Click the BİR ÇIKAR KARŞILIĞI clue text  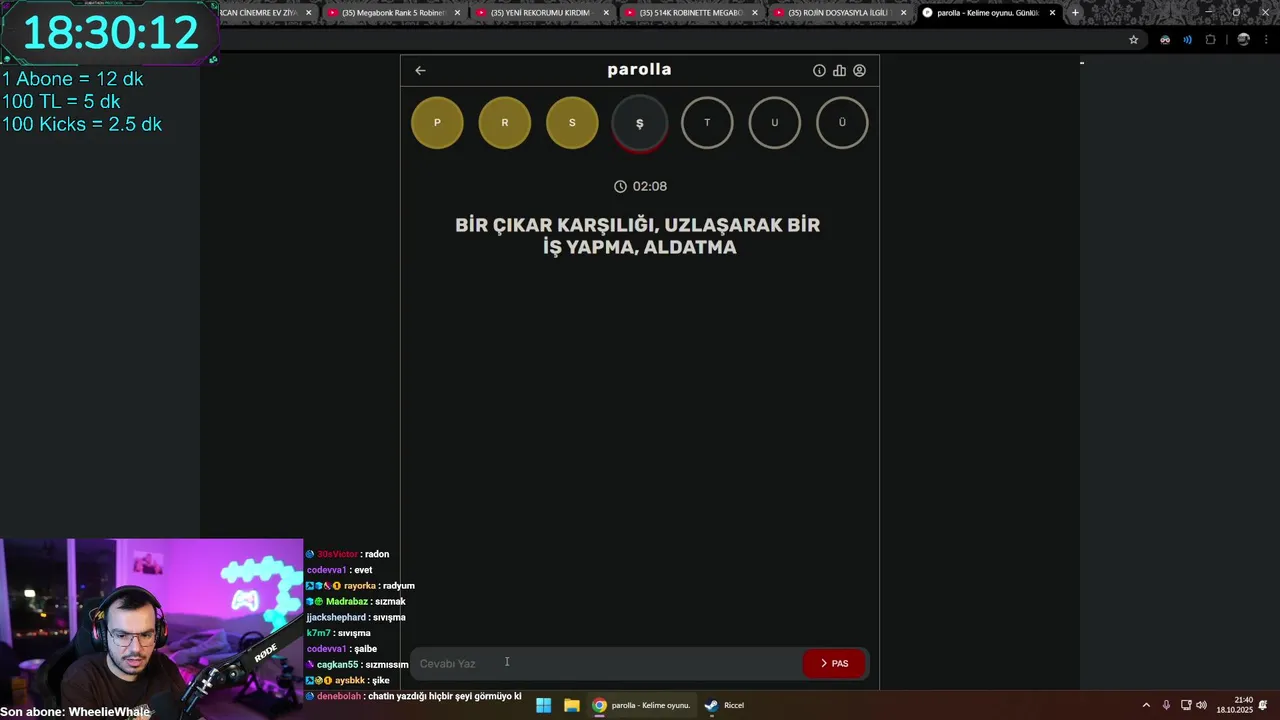(638, 236)
